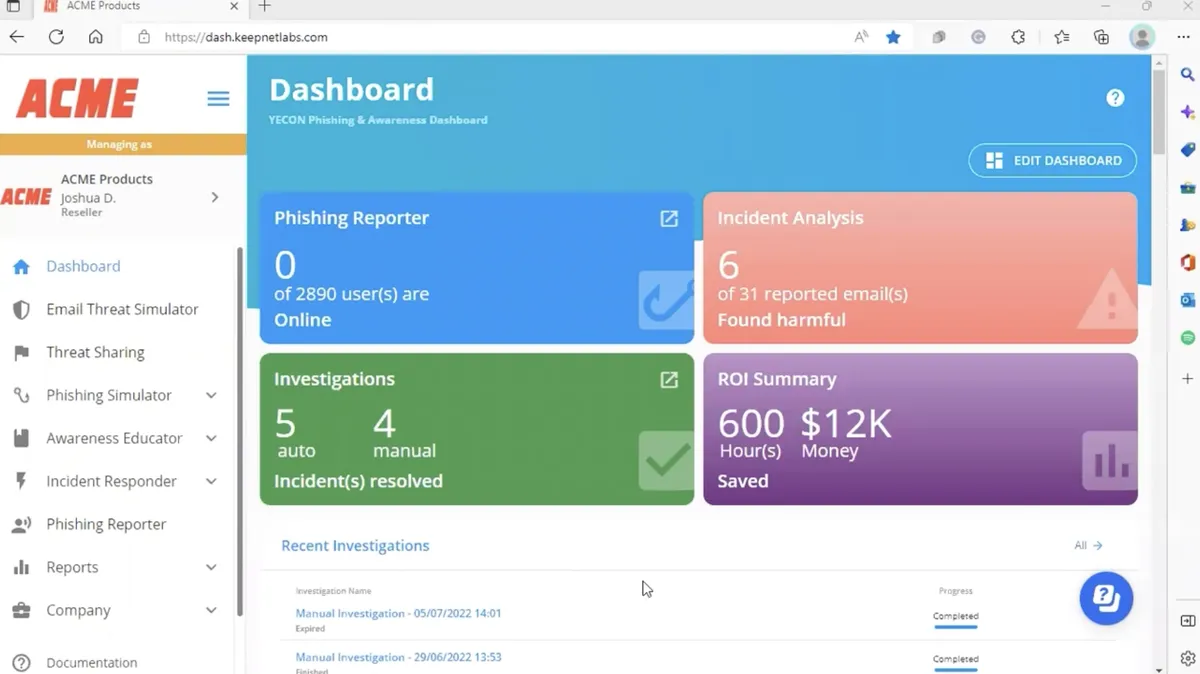The image size is (1200, 674).
Task: Click the Incident Analysis card
Action: [920, 268]
